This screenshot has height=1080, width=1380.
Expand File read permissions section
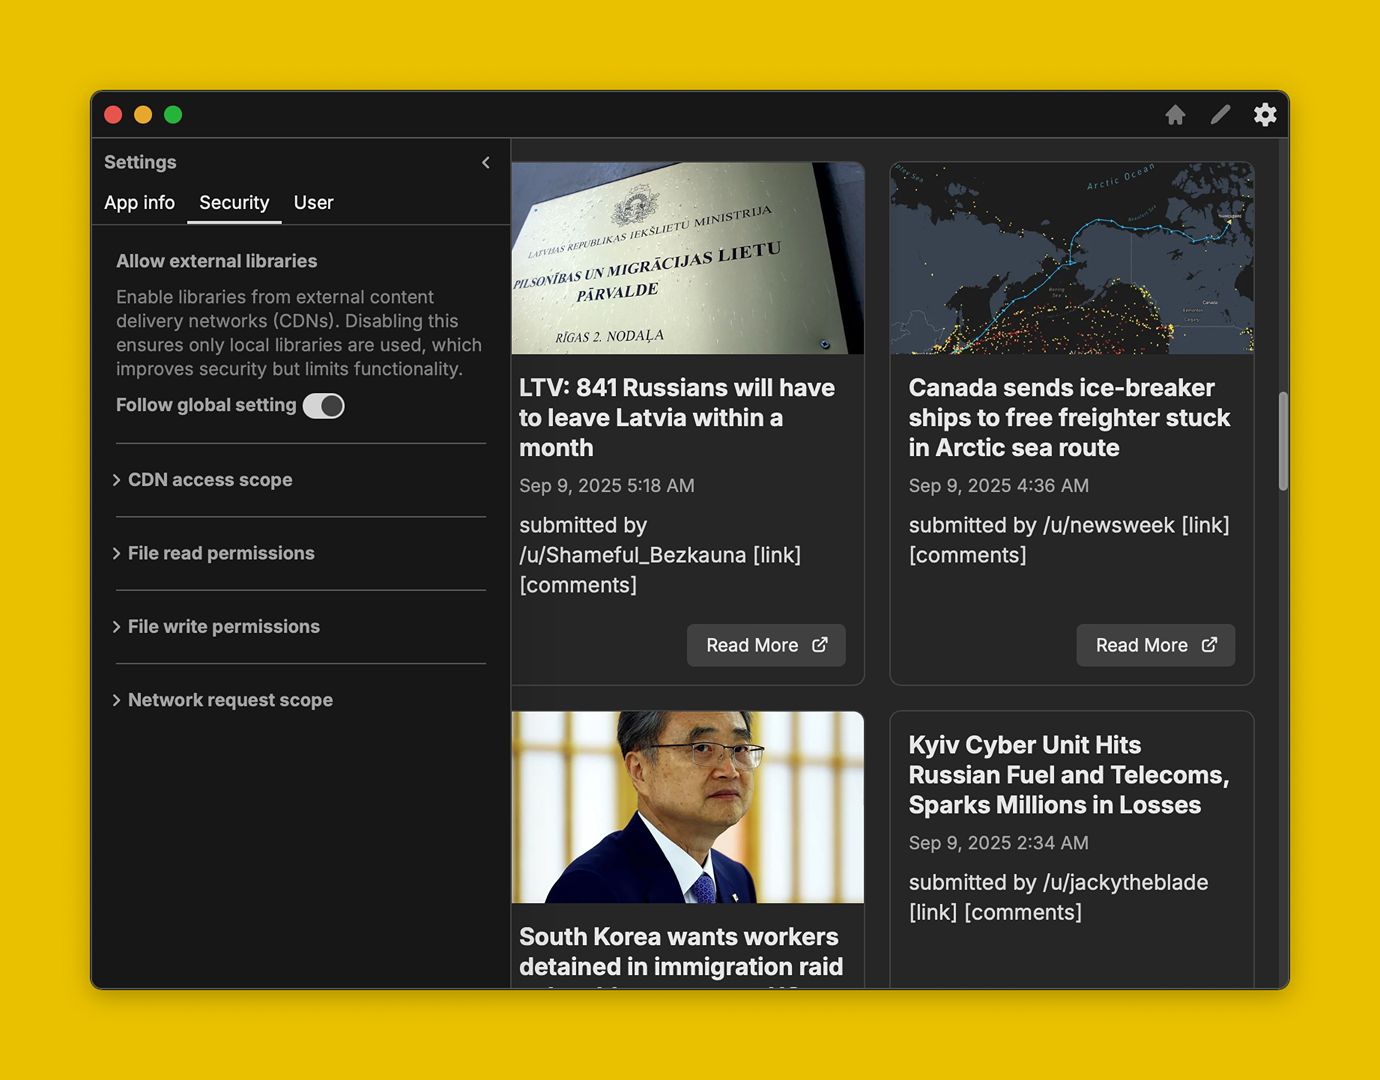tap(220, 553)
